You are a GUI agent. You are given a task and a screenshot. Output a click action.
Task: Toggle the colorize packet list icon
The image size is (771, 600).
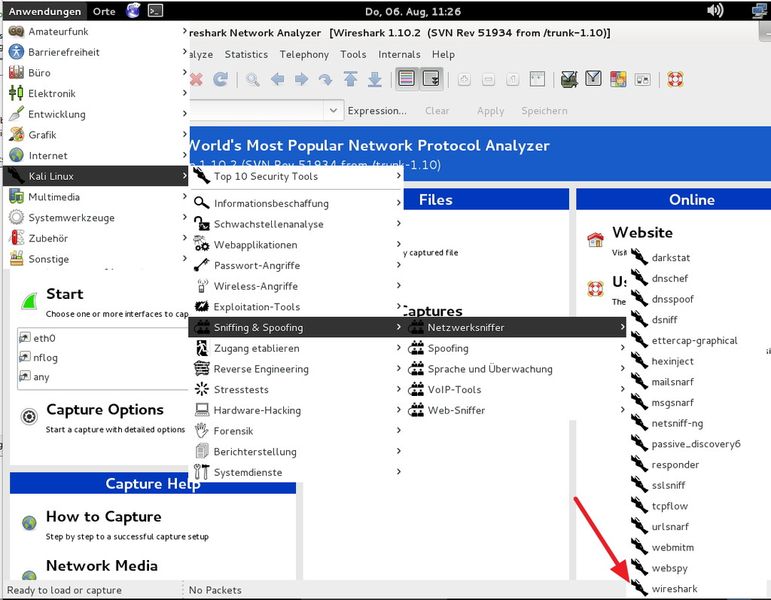[407, 78]
